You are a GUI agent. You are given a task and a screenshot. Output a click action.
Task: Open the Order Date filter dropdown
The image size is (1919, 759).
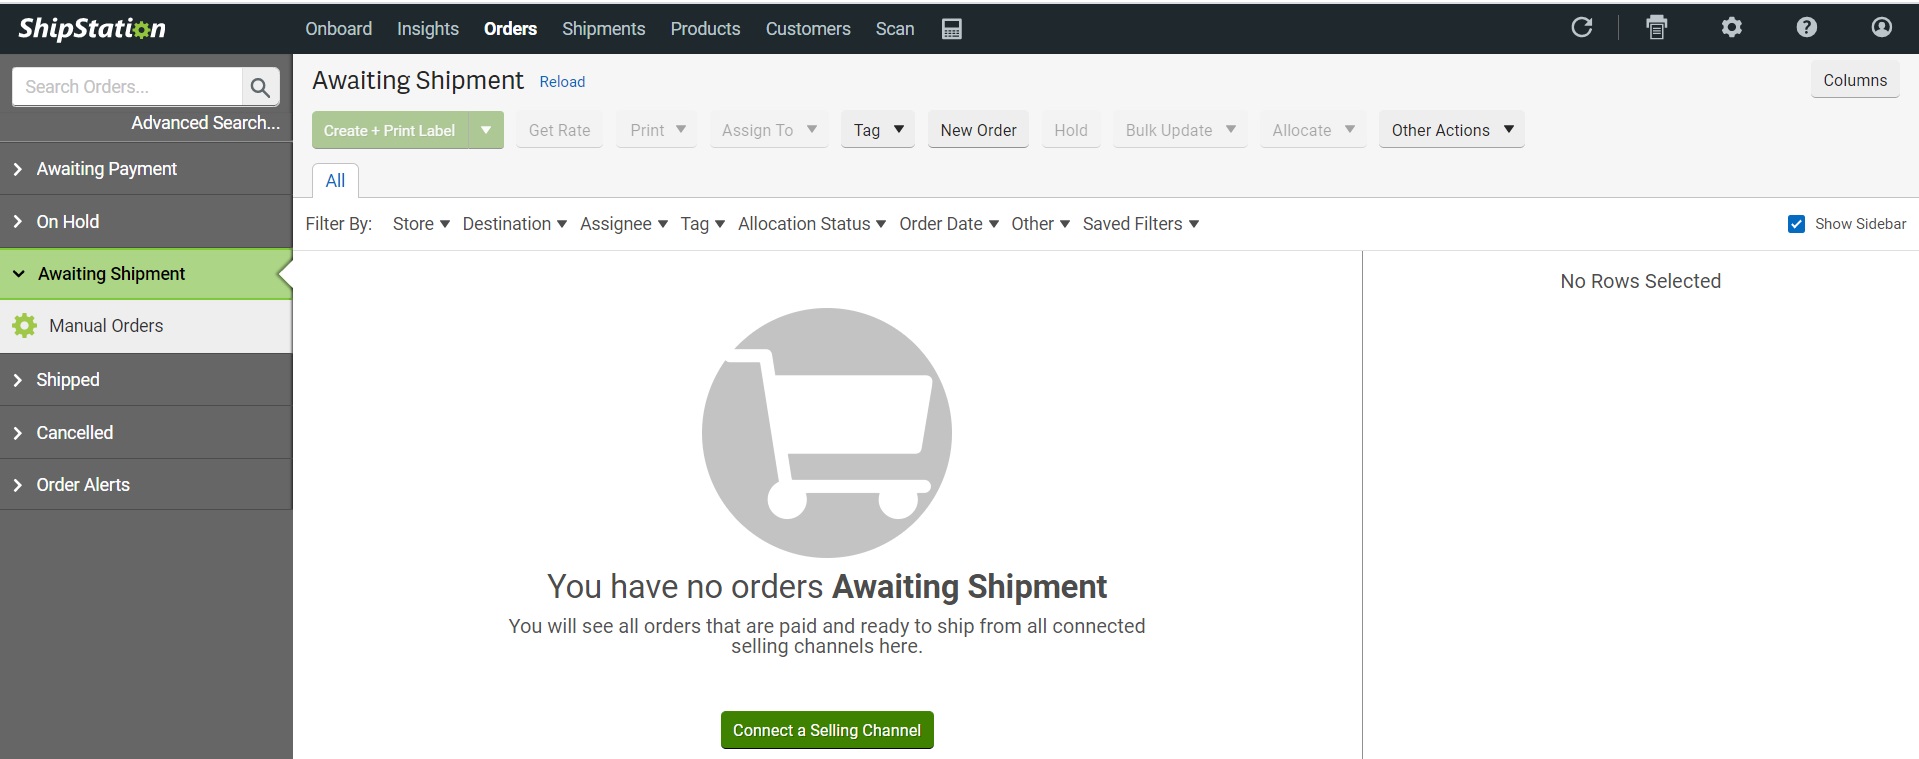pos(949,224)
